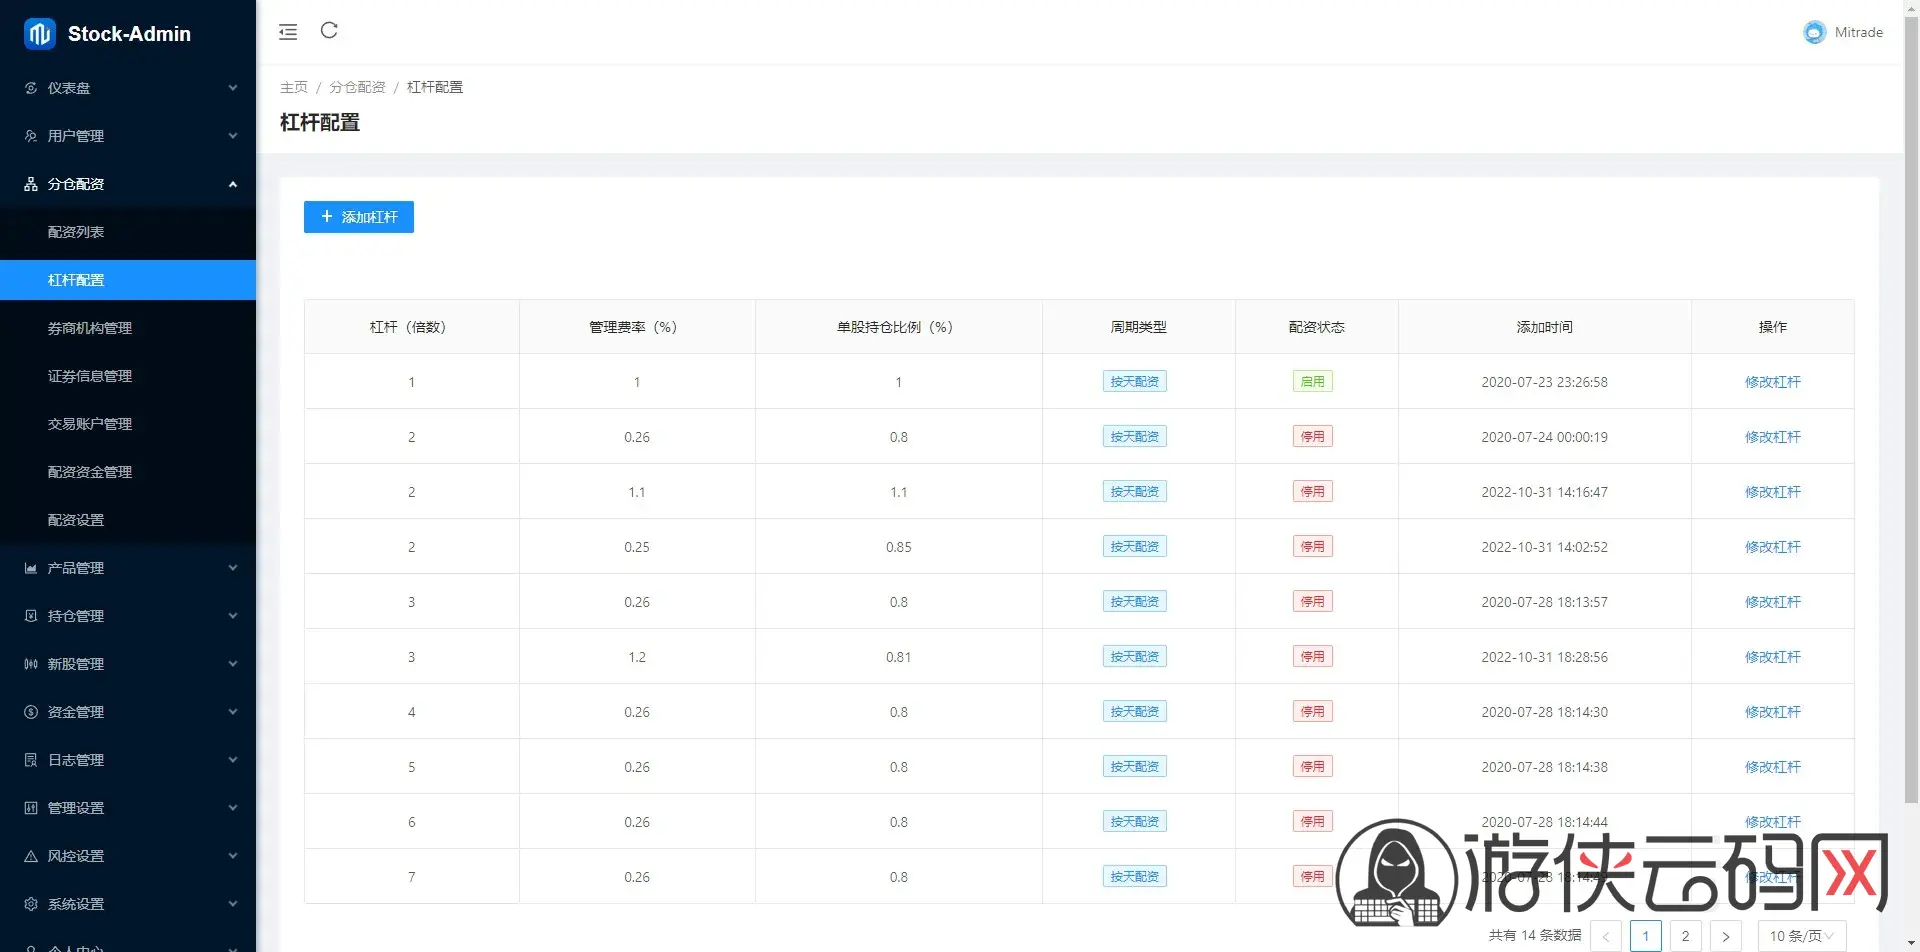Expand the 产品管理 menu
Viewport: 1920px width, 952px height.
[128, 568]
